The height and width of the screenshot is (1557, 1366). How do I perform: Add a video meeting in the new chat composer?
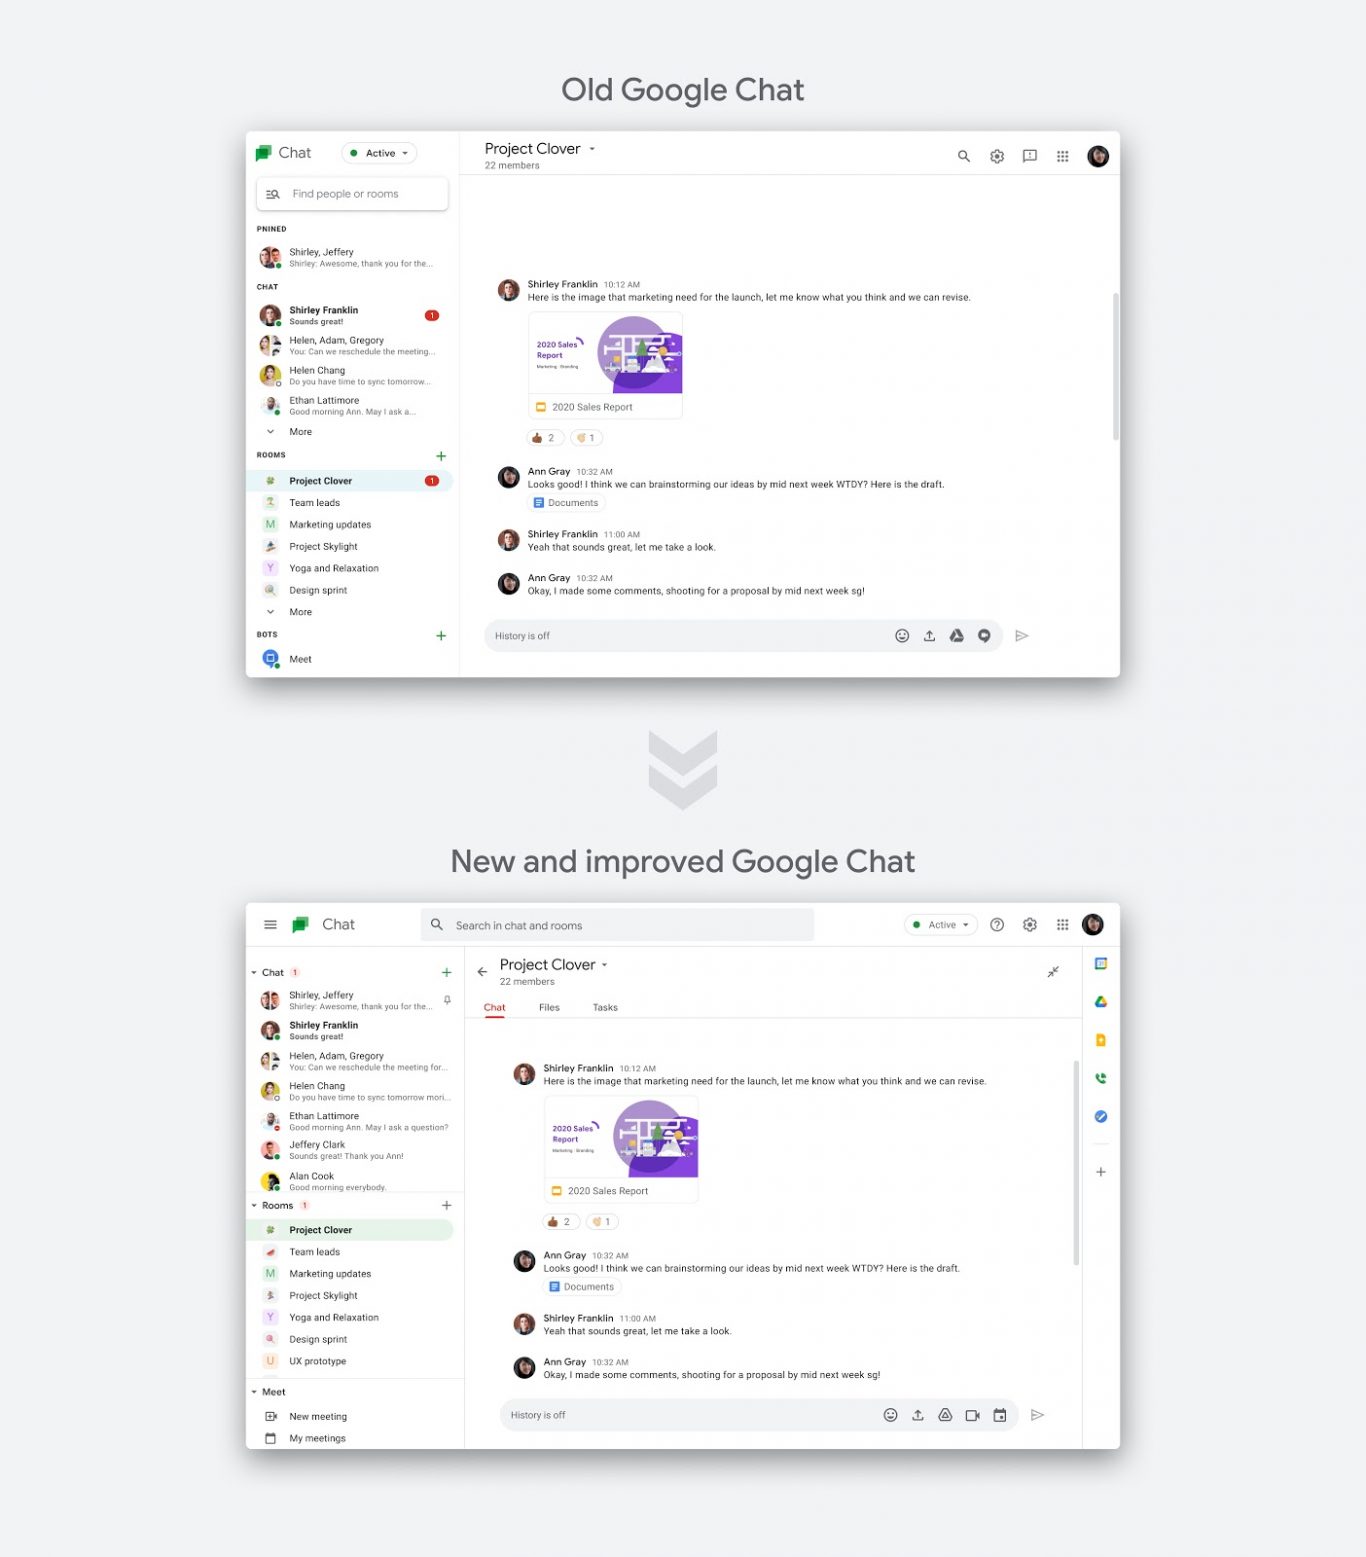pyautogui.click(x=972, y=1415)
